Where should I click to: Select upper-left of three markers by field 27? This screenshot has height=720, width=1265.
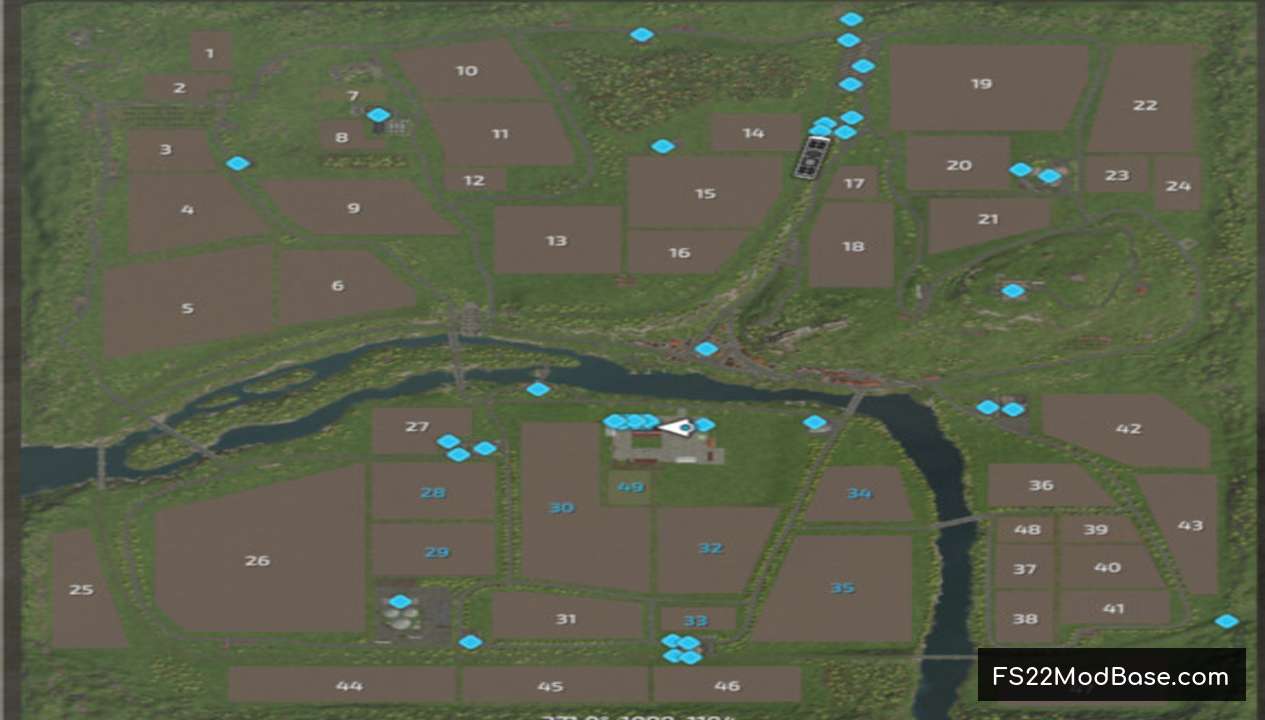point(449,441)
